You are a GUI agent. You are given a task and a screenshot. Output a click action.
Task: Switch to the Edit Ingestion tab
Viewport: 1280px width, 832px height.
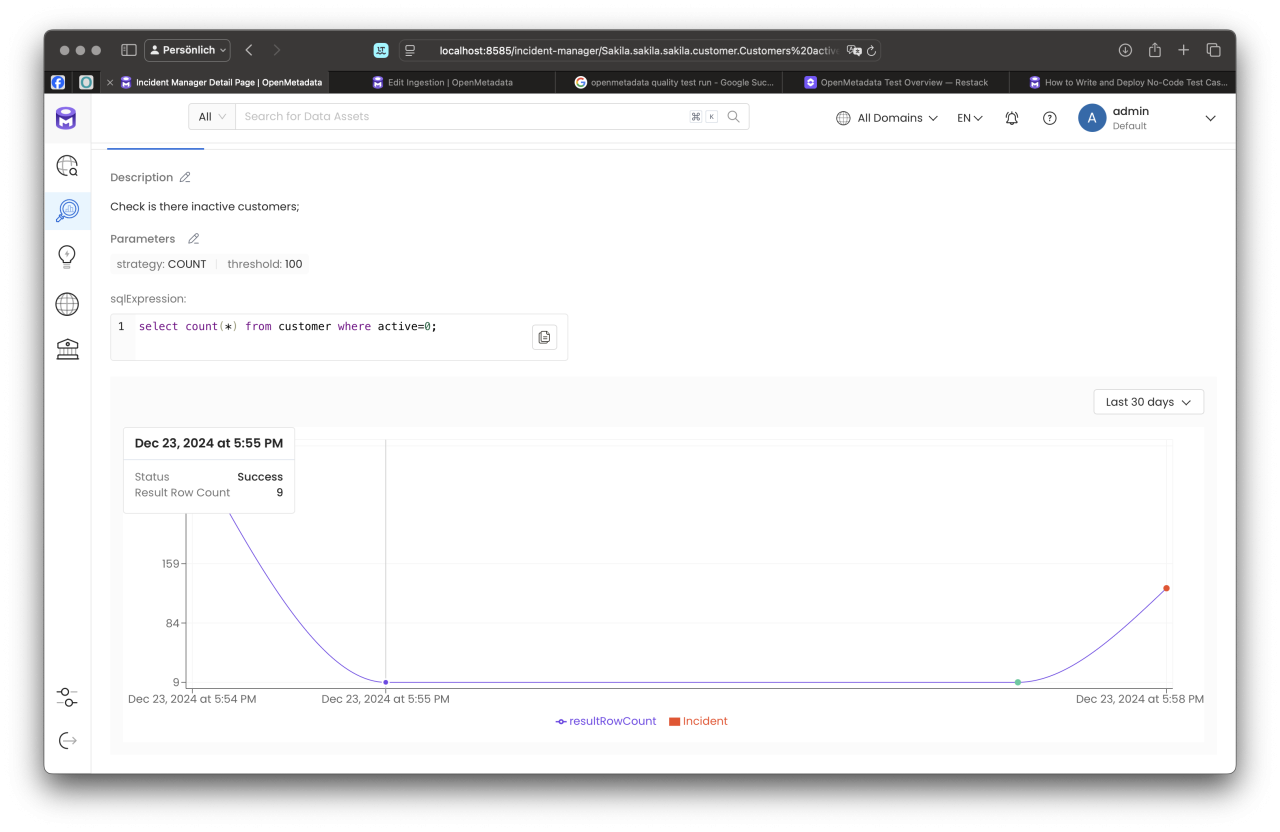point(442,82)
